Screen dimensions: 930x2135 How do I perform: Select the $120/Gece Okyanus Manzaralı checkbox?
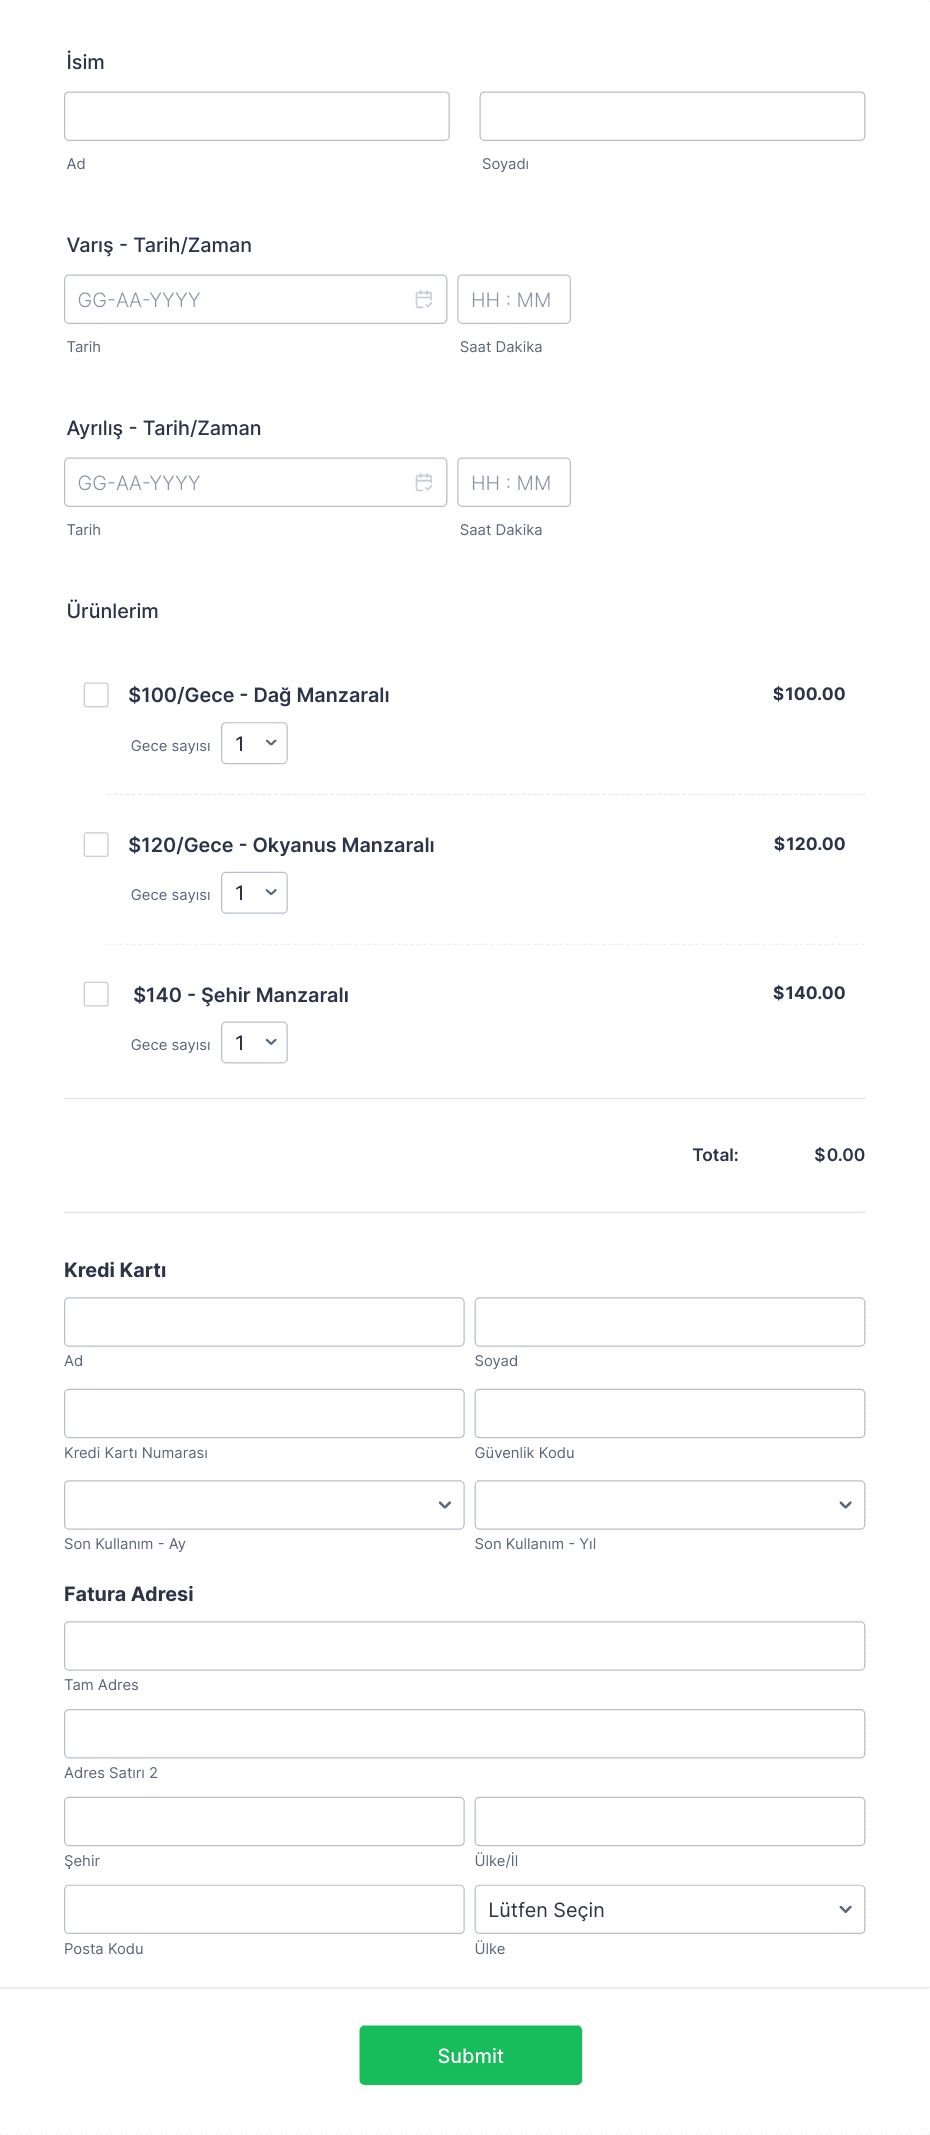[96, 845]
